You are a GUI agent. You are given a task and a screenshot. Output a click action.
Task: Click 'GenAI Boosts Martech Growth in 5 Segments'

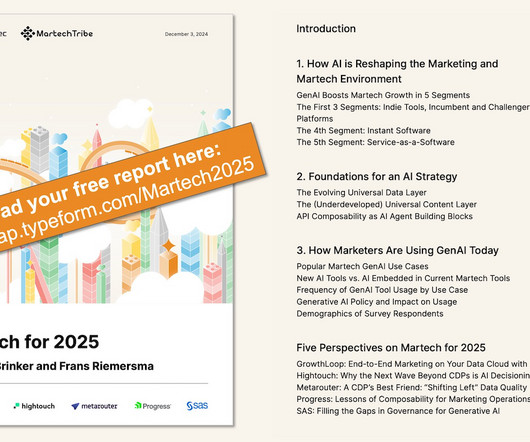tap(383, 95)
